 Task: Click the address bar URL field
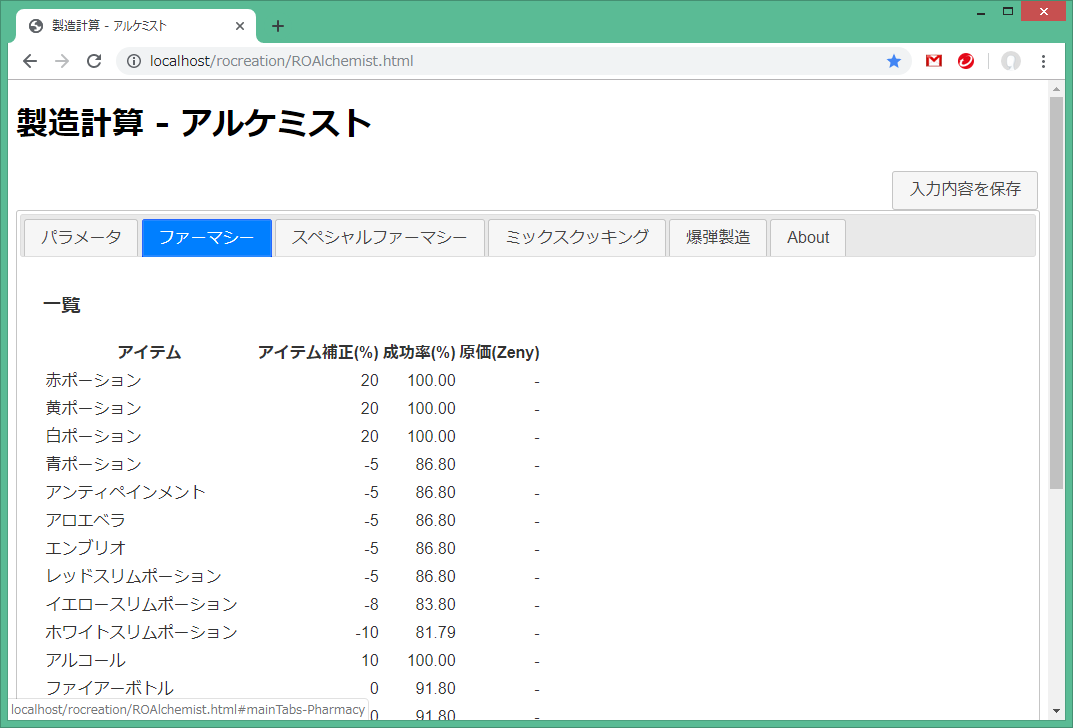500,61
